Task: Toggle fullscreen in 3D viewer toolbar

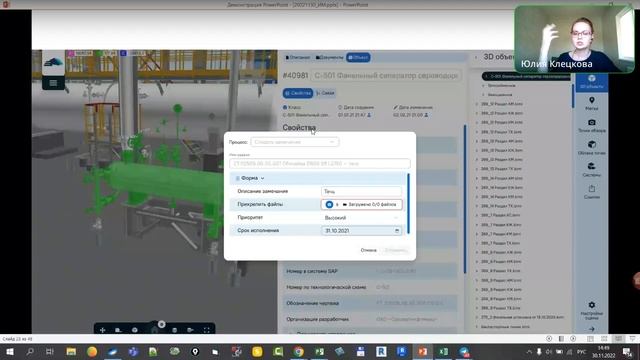Action: 207,330
